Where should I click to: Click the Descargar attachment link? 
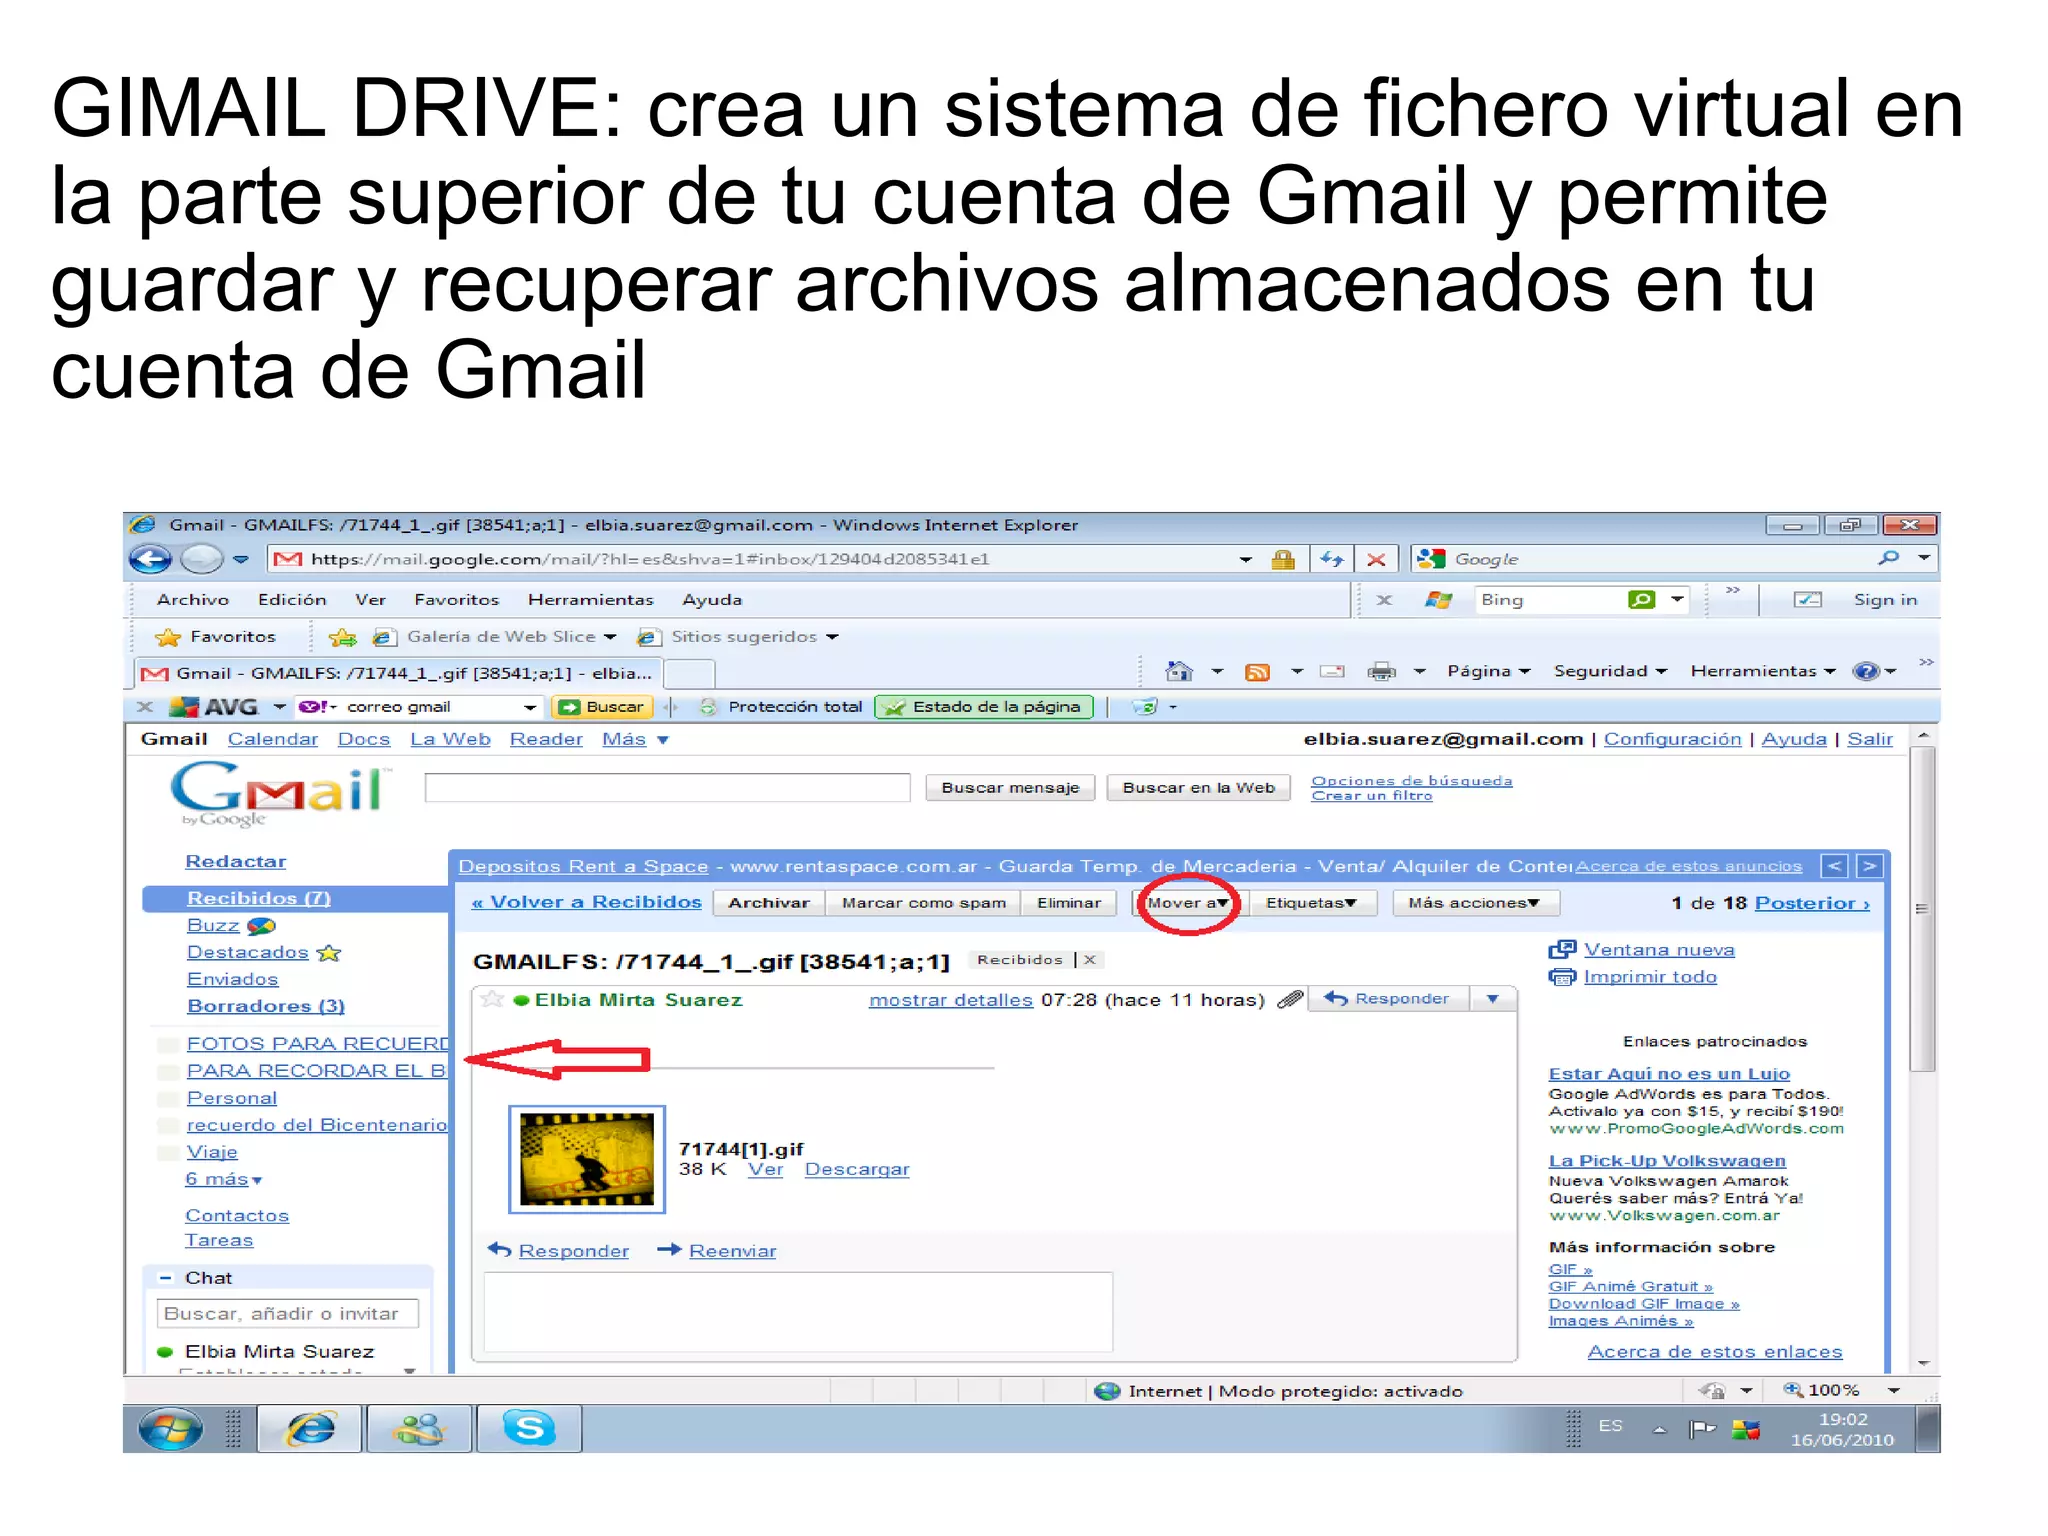click(857, 1169)
